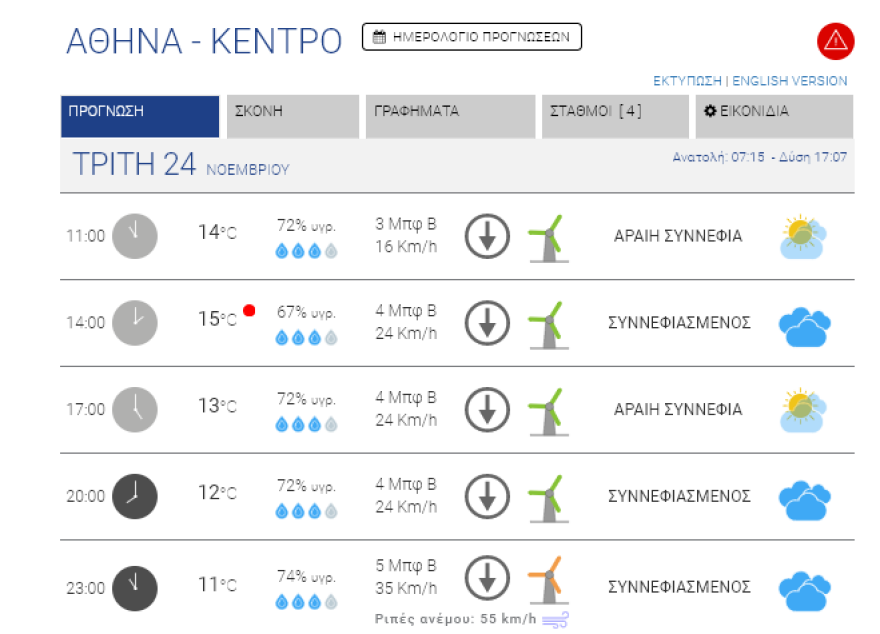This screenshot has height=634, width=880.
Task: Click the red warning alert icon
Action: point(835,41)
